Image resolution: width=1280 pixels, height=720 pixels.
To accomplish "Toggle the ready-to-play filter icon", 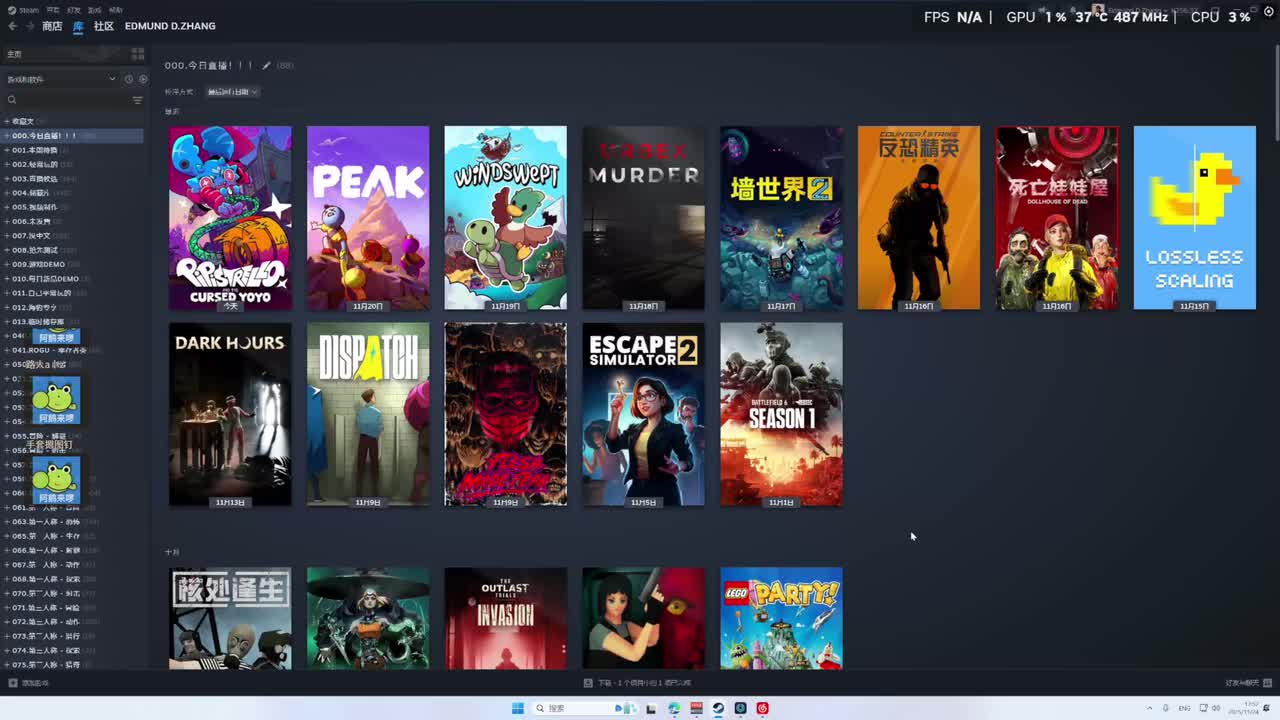I will 142,79.
